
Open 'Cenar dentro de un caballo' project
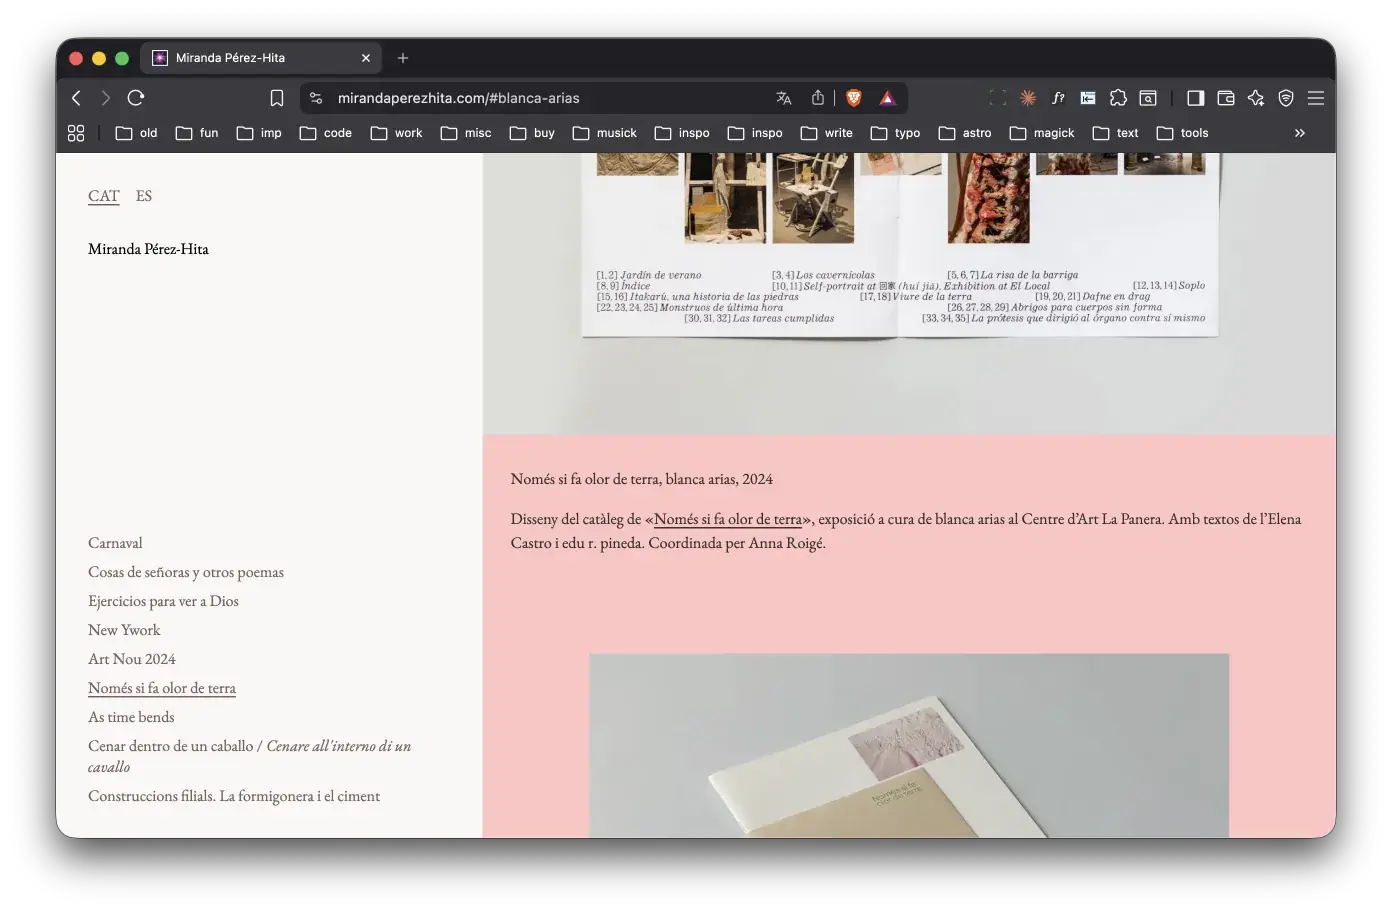pos(249,756)
